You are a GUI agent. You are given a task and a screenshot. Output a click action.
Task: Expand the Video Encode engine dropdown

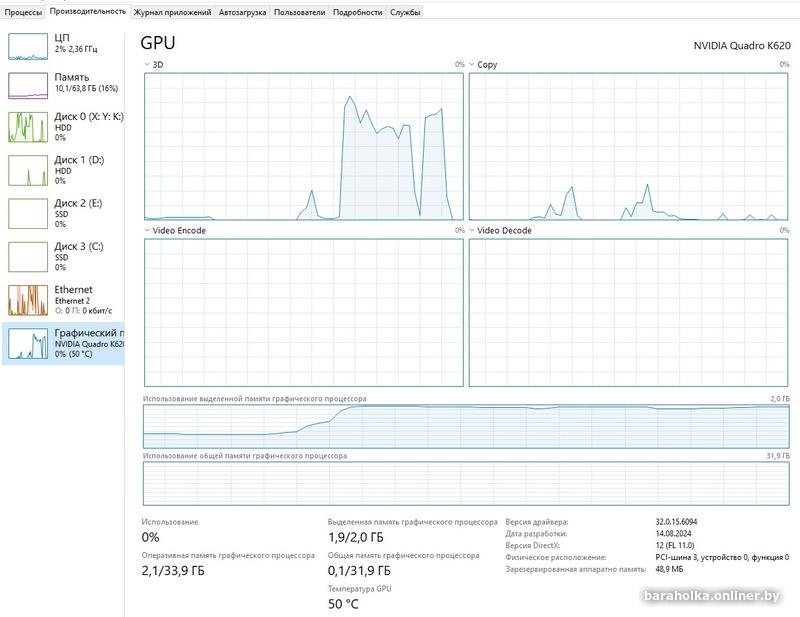coord(148,231)
